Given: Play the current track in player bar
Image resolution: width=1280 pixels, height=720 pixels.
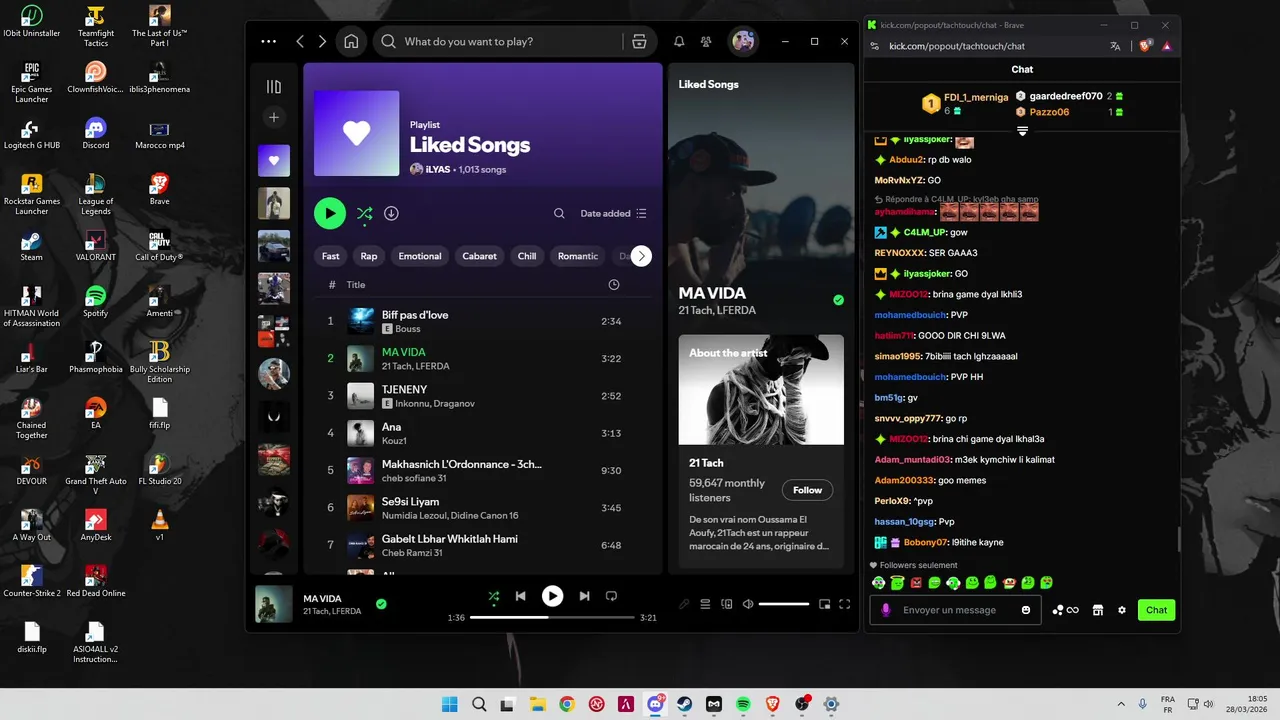Looking at the screenshot, I should (552, 596).
